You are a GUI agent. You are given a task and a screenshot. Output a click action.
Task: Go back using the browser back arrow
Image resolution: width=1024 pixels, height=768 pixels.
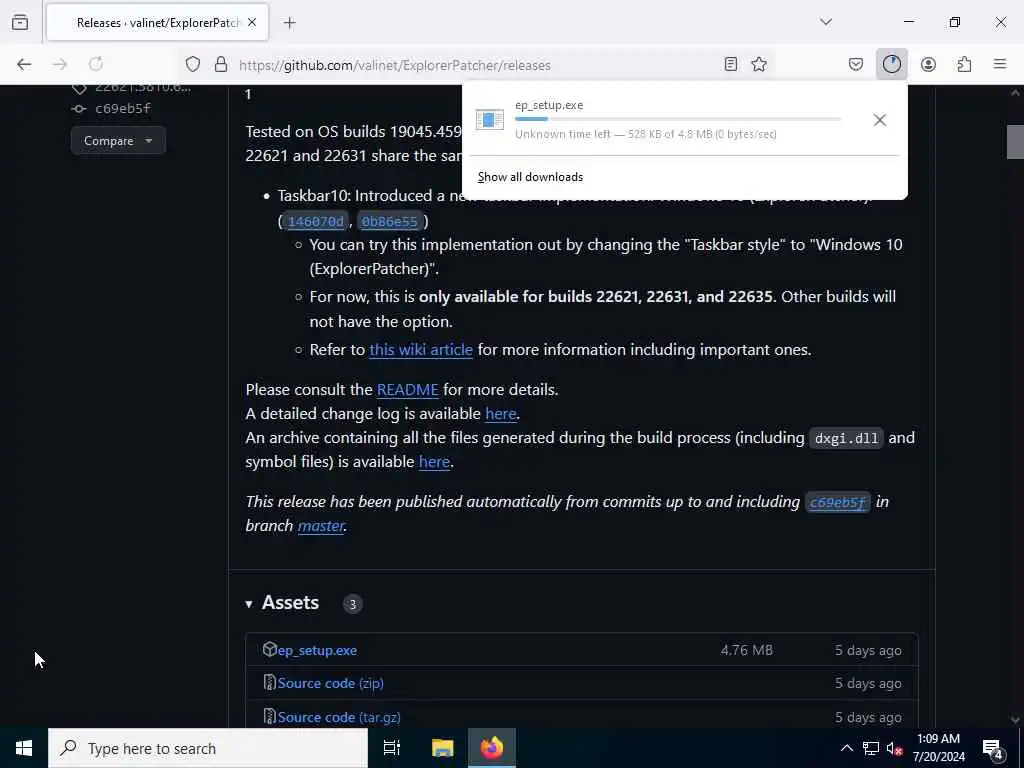click(24, 64)
